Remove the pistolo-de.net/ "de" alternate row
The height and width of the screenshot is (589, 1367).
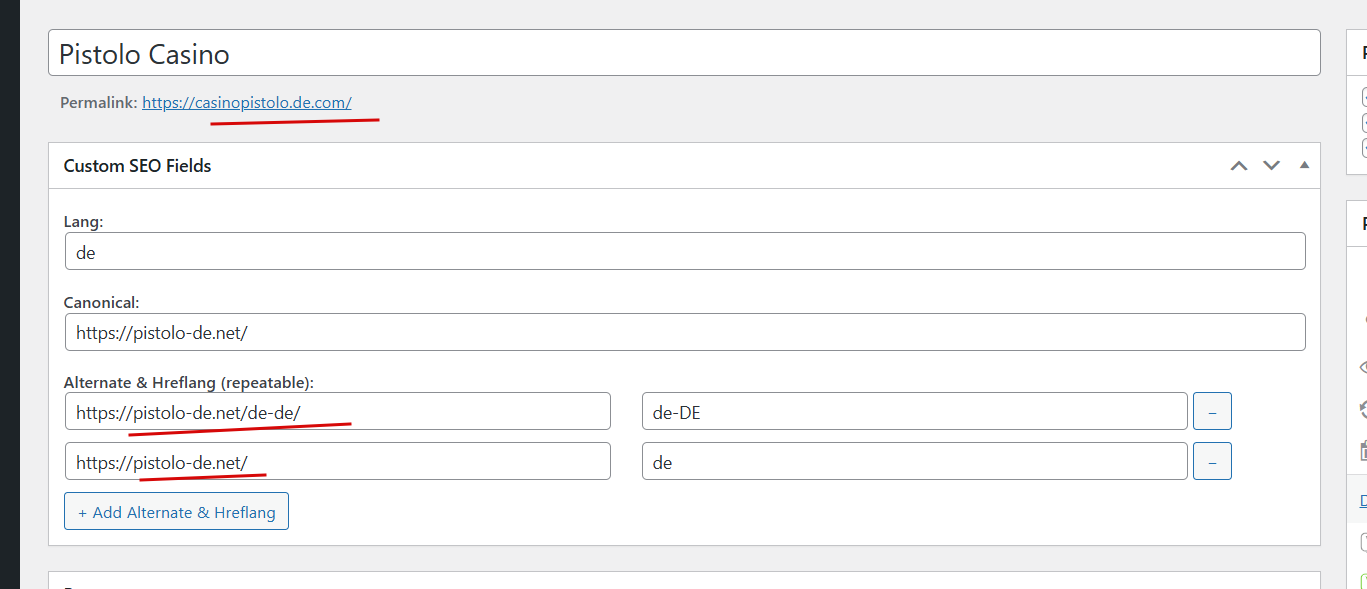(x=1212, y=461)
